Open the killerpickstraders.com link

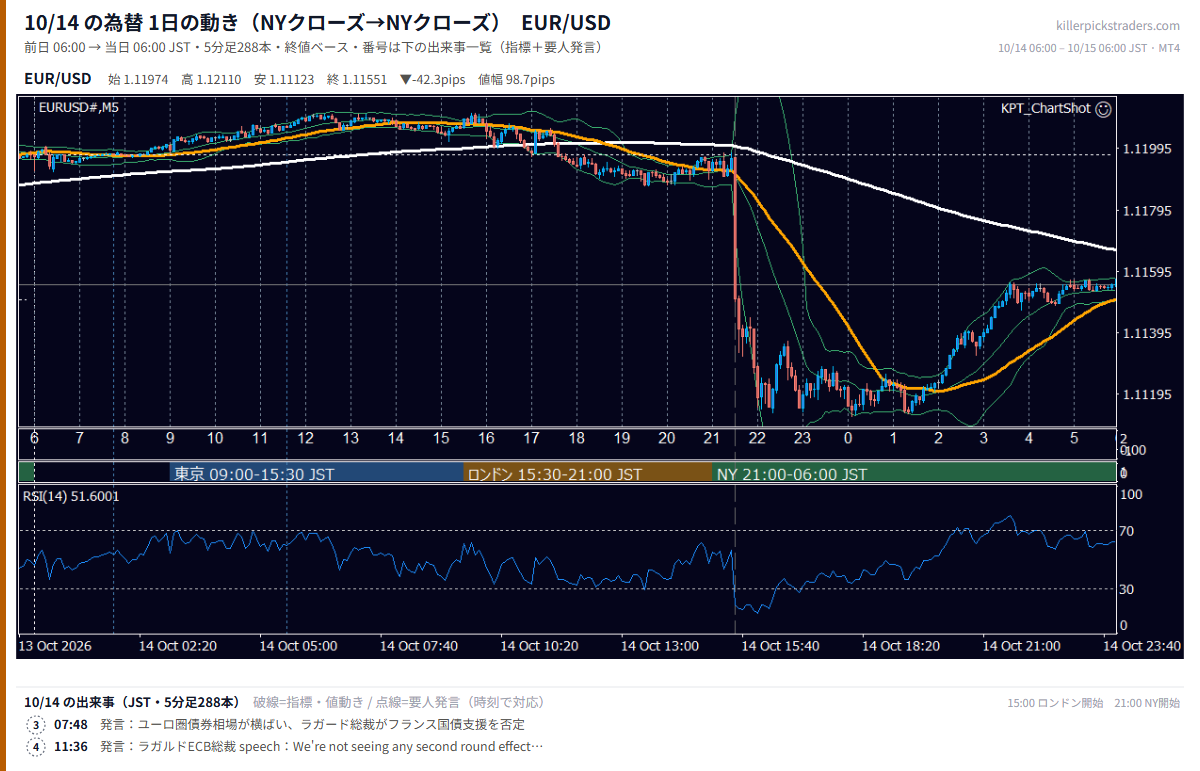tap(1118, 25)
